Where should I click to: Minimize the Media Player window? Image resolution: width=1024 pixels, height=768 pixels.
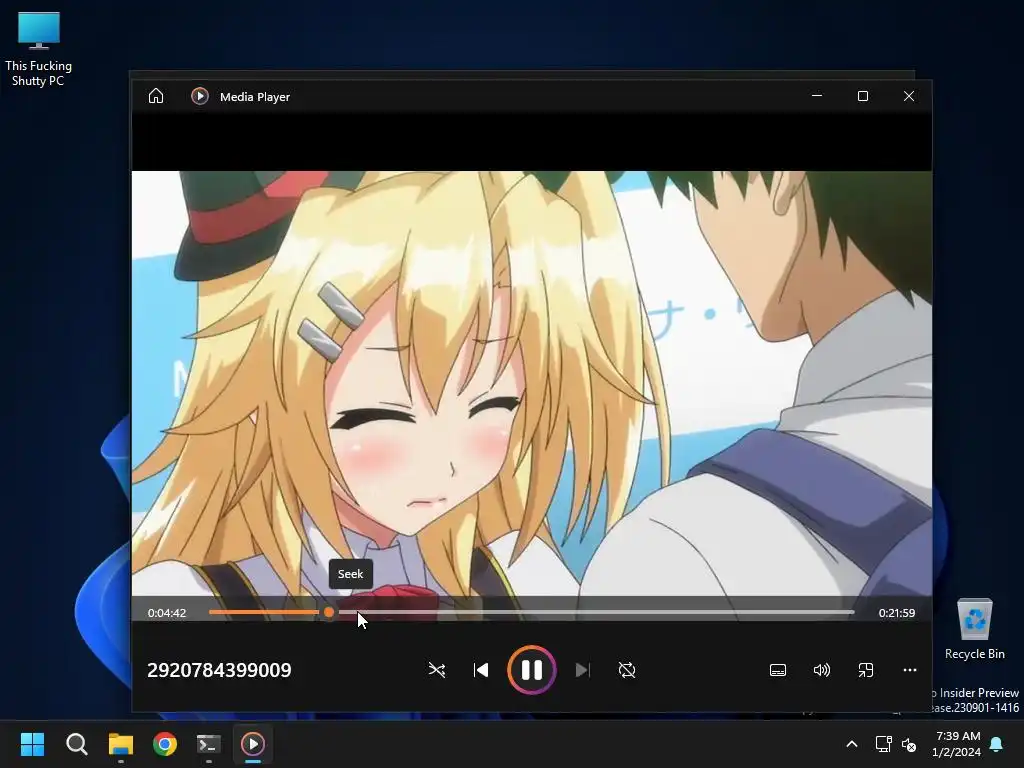point(816,96)
